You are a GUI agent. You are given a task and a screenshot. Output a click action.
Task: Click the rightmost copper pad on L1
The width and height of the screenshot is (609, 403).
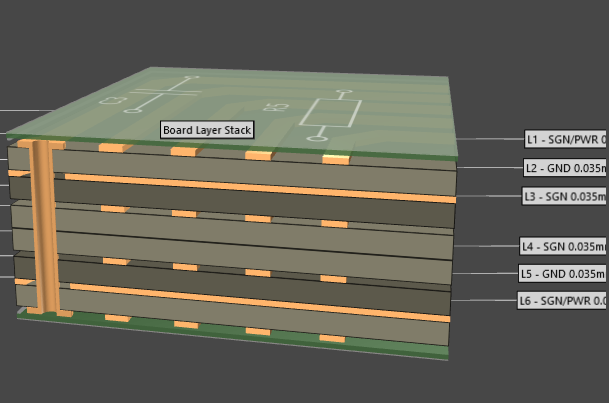(336, 158)
